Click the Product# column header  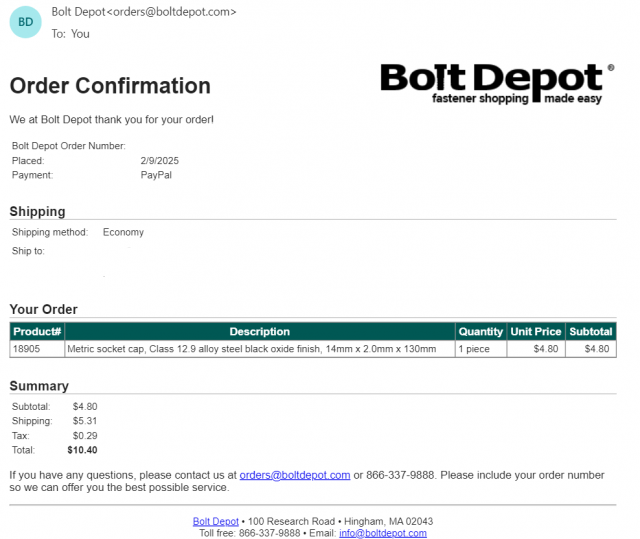37,331
